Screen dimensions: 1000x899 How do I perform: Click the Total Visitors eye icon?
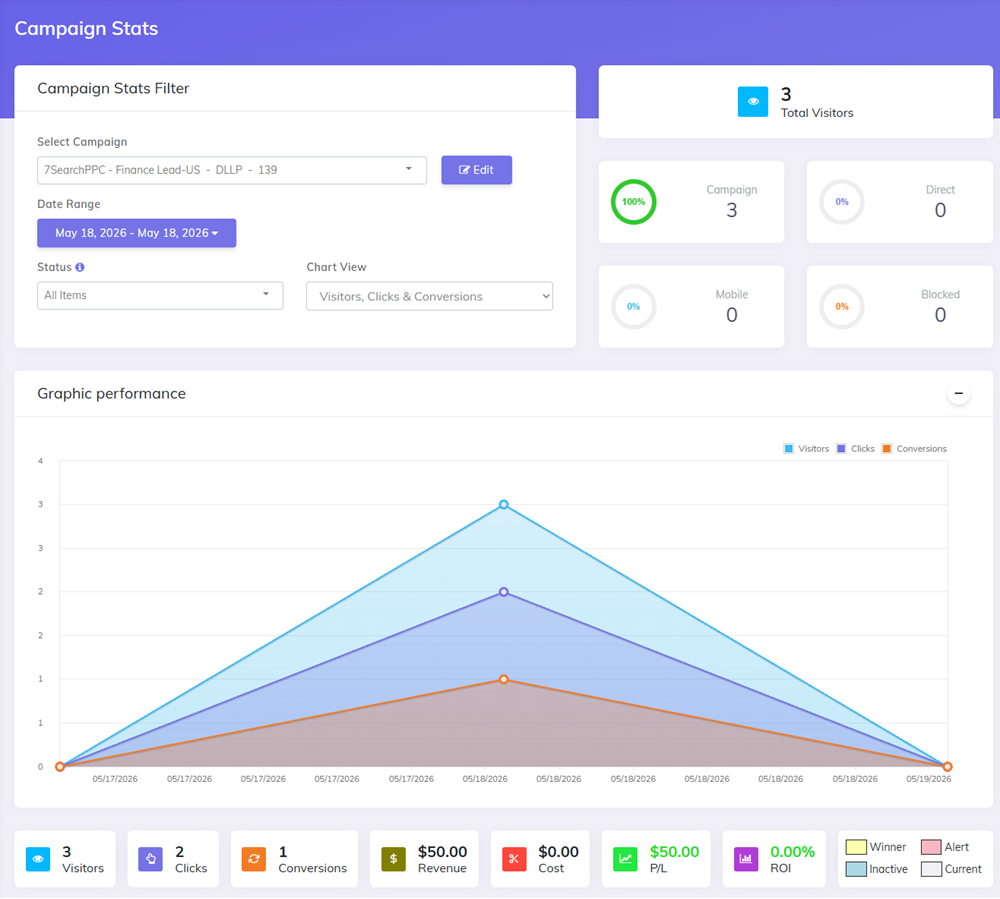(753, 101)
